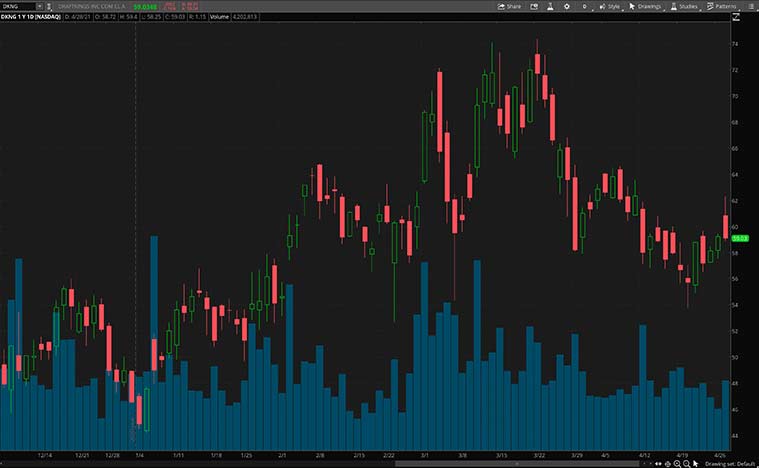Viewport: 759px width, 468px height.
Task: Expand the symbol selector dropdown arrow
Action: pos(40,6)
